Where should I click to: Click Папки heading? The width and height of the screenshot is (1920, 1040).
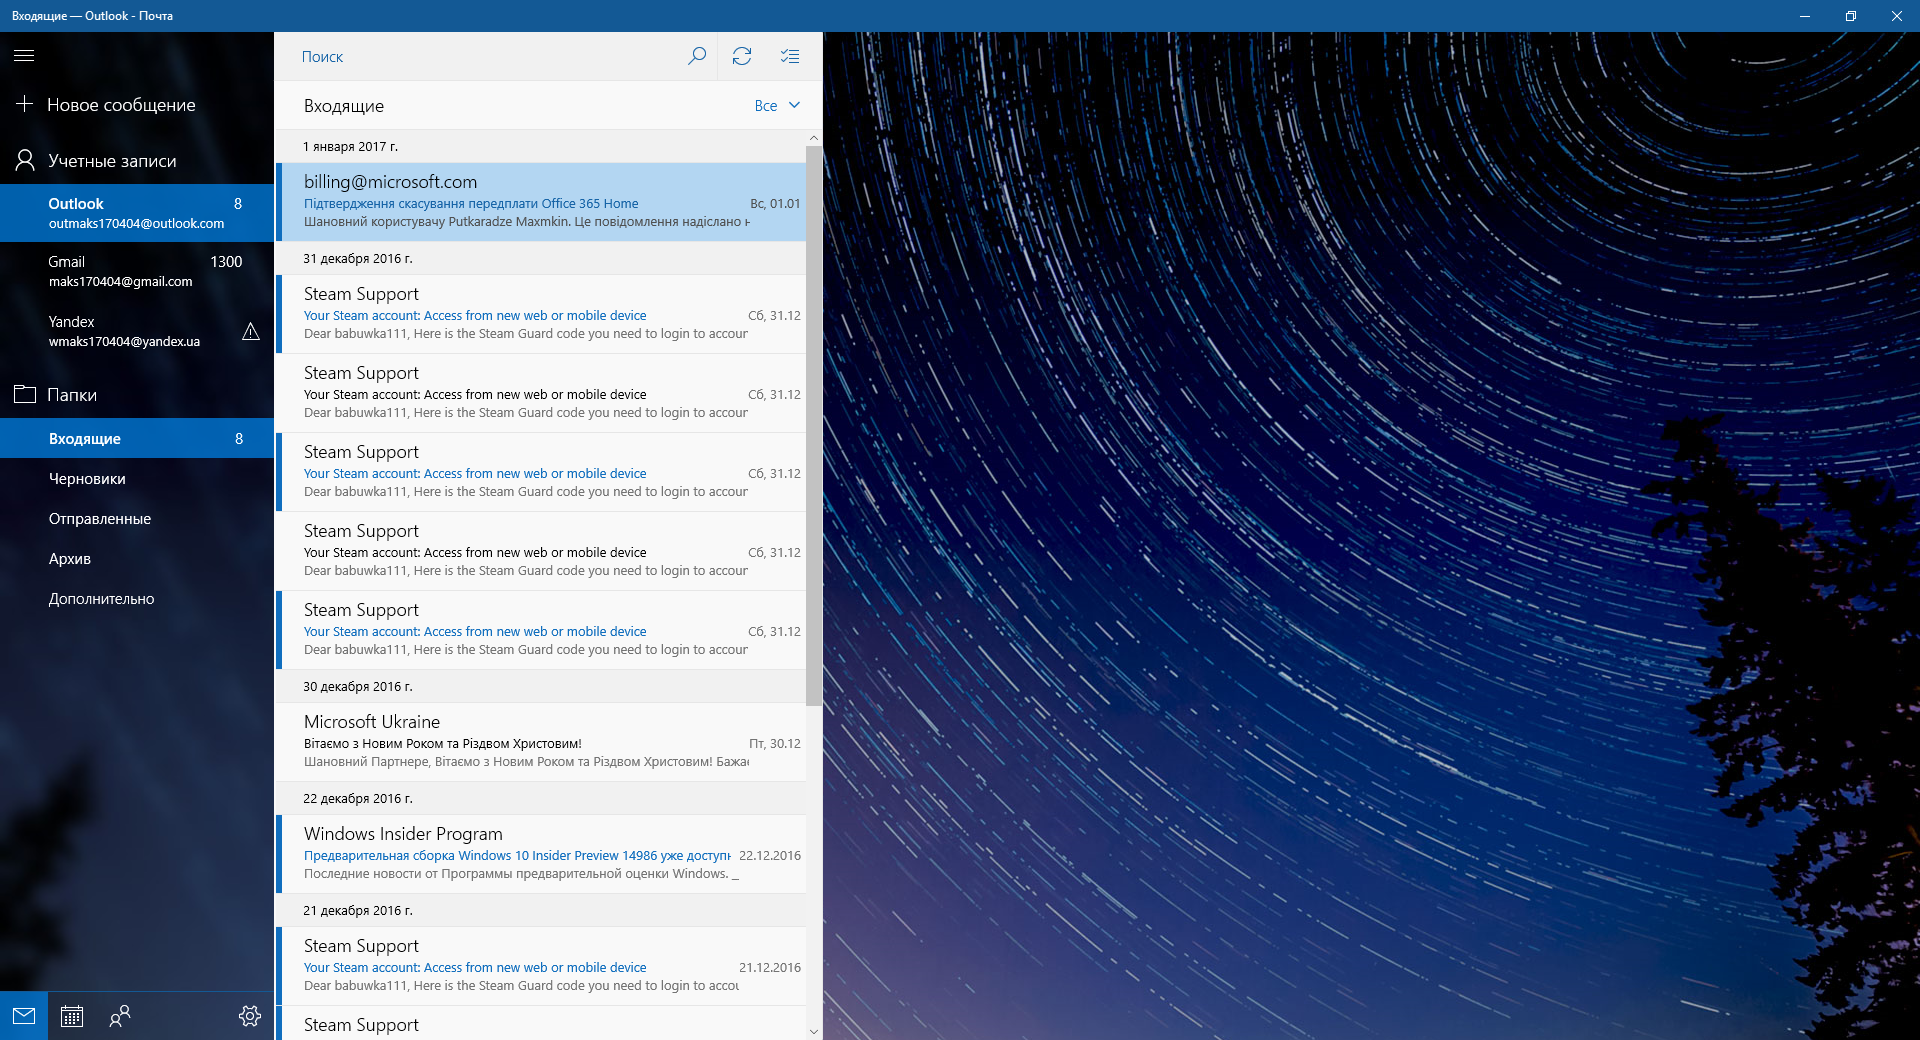pos(72,395)
